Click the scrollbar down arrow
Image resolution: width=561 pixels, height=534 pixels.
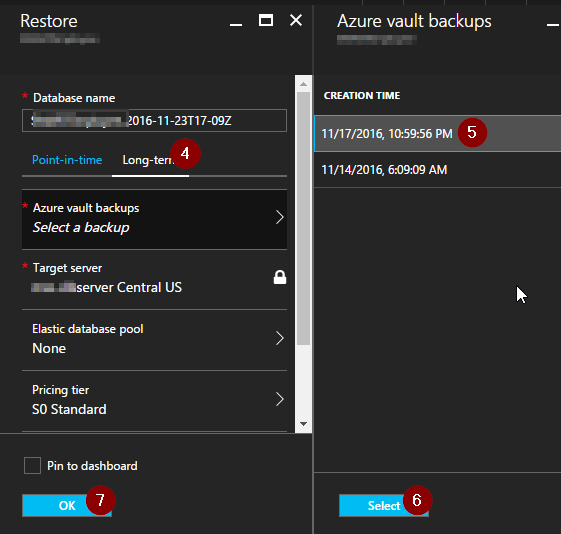pyautogui.click(x=303, y=424)
